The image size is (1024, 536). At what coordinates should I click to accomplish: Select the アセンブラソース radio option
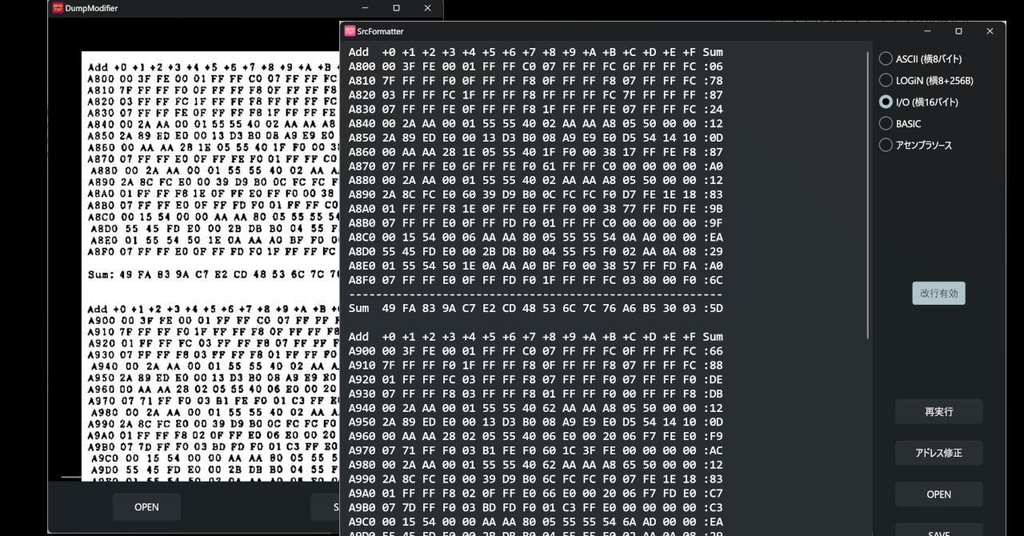click(915, 145)
